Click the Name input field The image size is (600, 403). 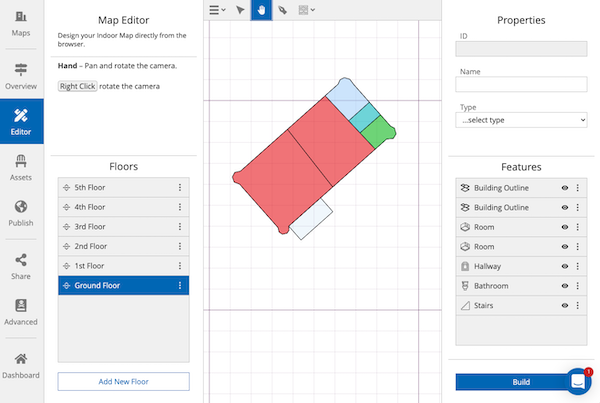pos(521,85)
